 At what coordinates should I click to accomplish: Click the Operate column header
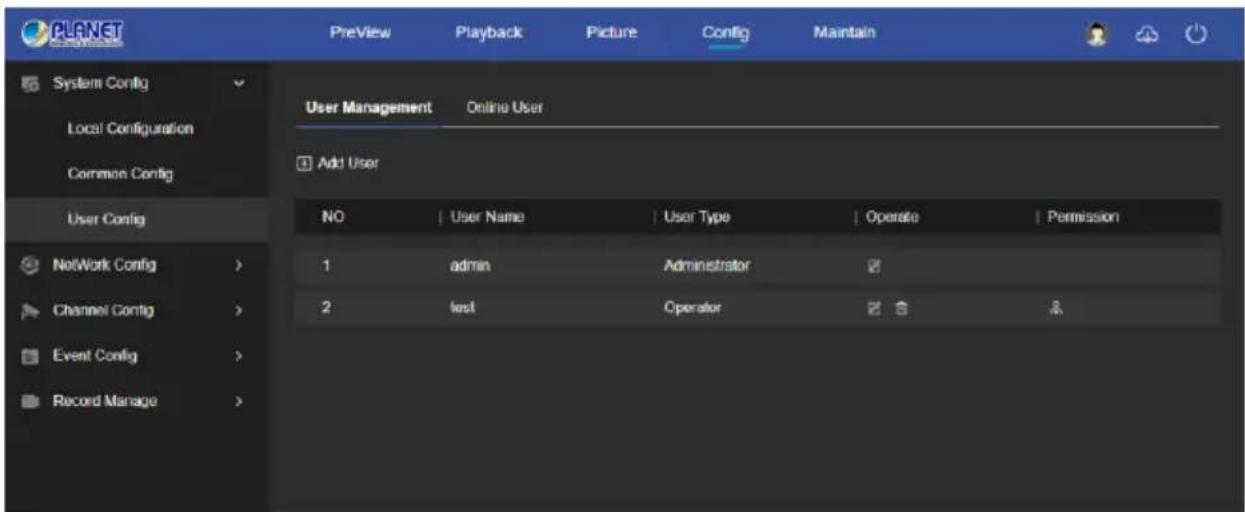(892, 216)
